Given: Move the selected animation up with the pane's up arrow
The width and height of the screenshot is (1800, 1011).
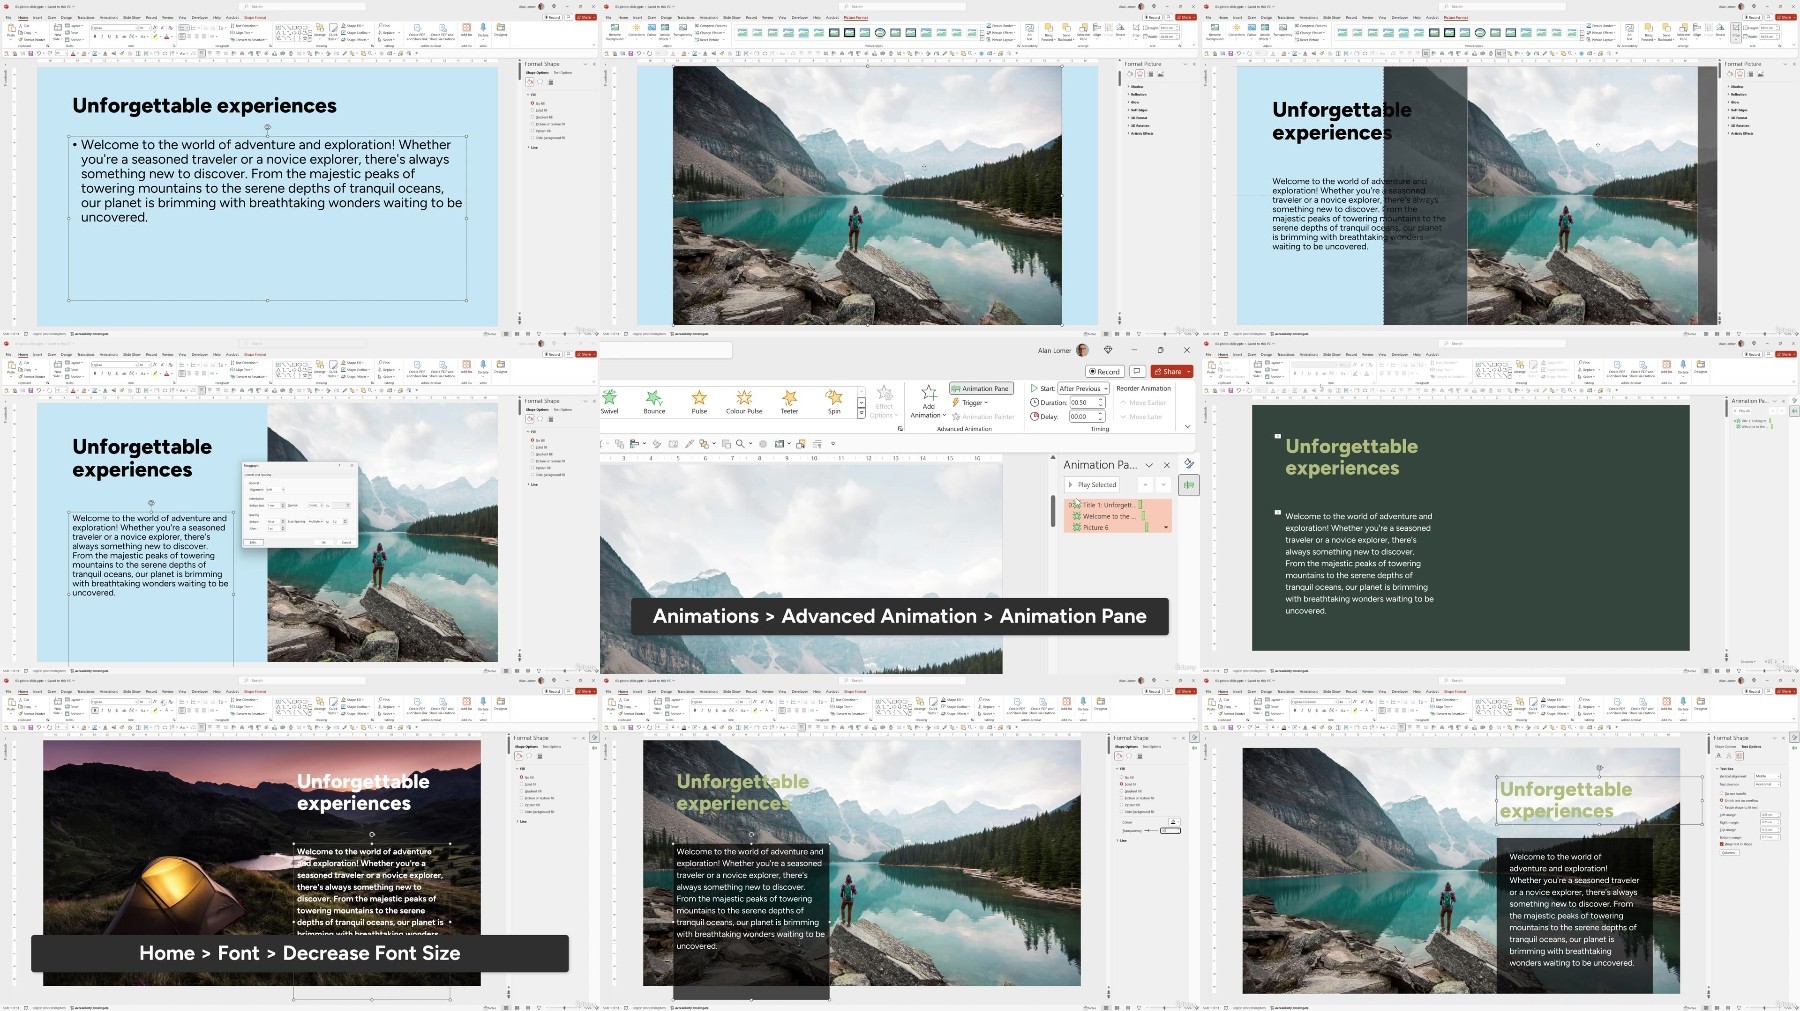Looking at the screenshot, I should pos(1146,484).
